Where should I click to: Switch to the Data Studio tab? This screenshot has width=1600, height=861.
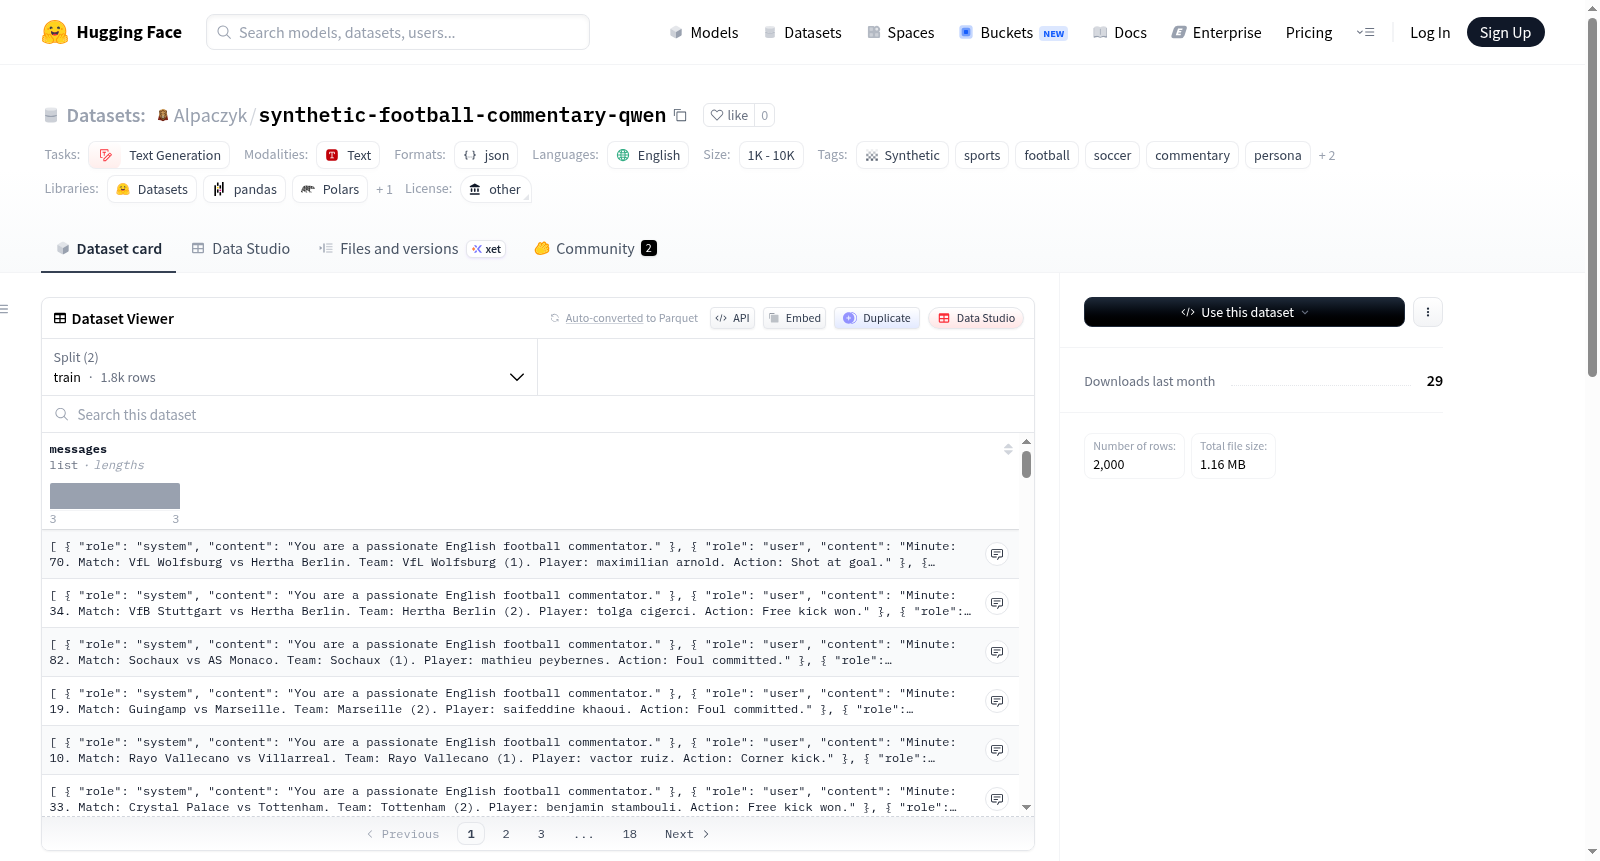241,248
